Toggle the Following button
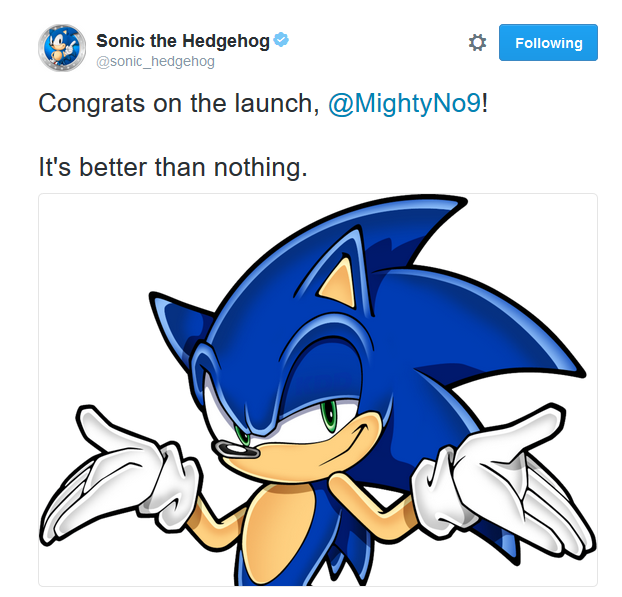Image resolution: width=622 pixels, height=597 pixels. click(548, 43)
